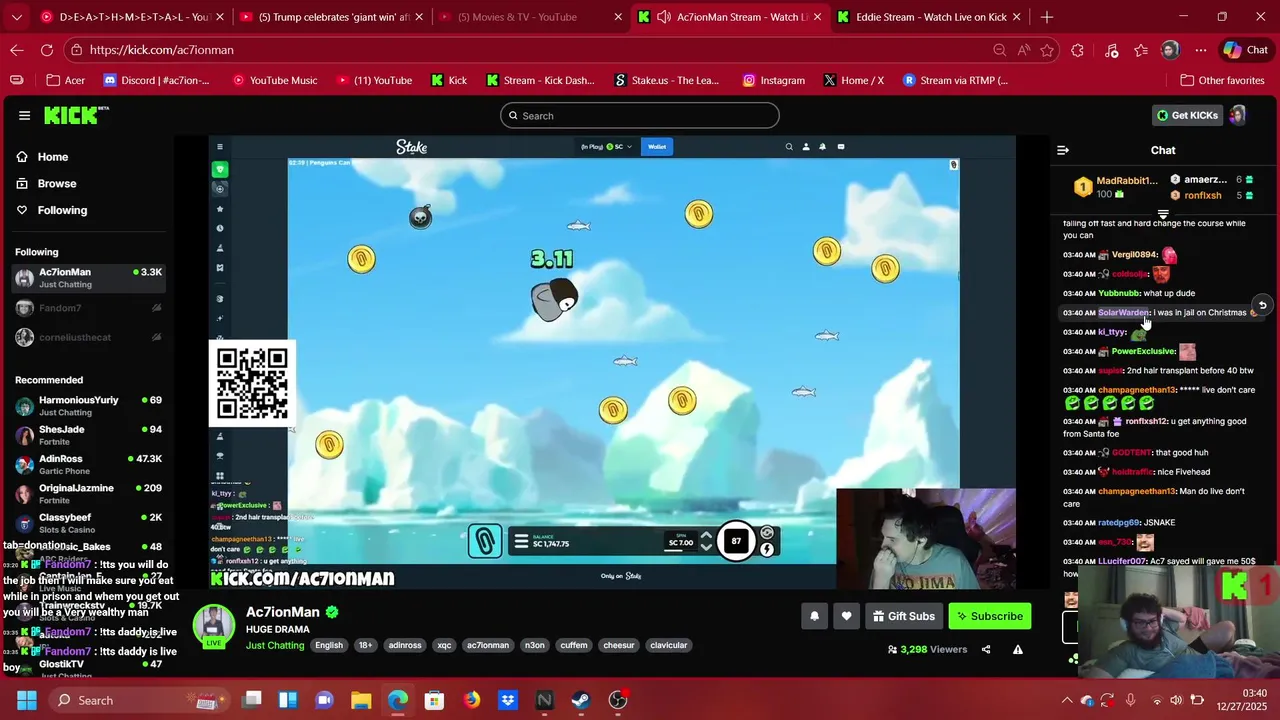
Task: Open the Kick hamburger menu
Action: point(24,115)
